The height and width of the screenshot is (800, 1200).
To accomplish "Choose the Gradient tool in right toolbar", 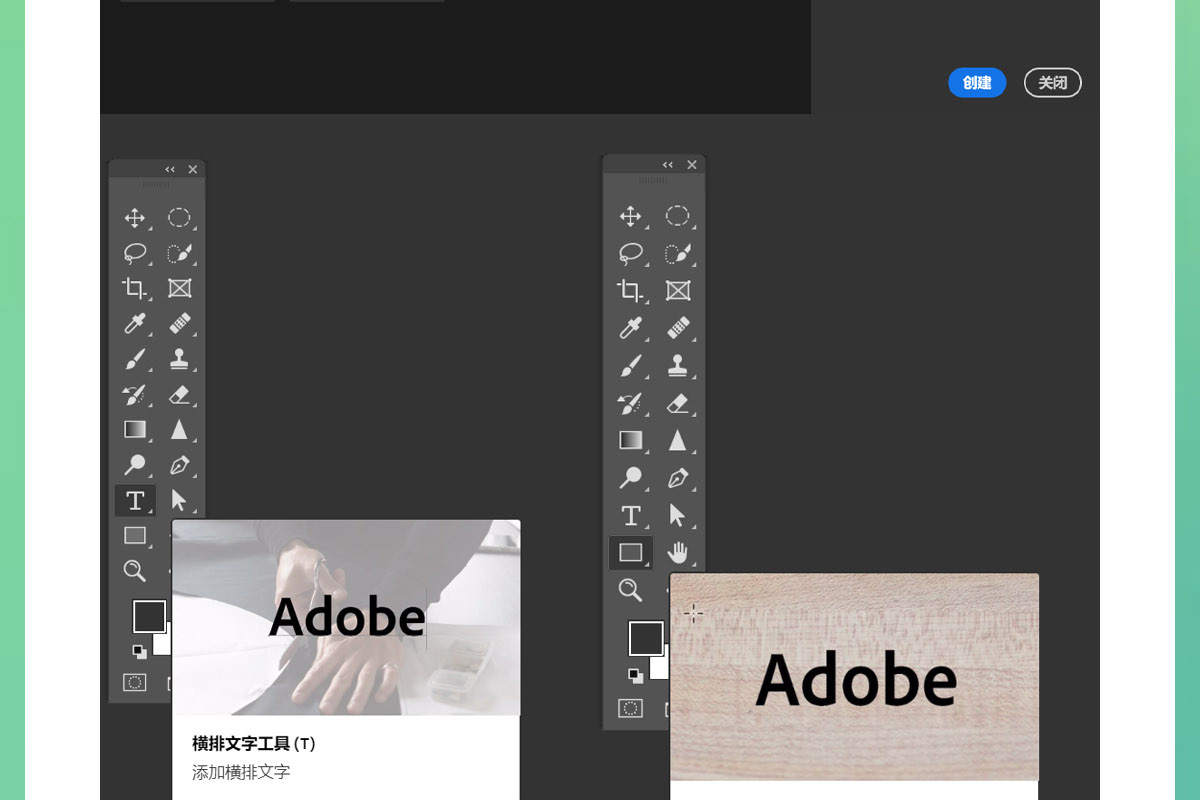I will coord(630,440).
